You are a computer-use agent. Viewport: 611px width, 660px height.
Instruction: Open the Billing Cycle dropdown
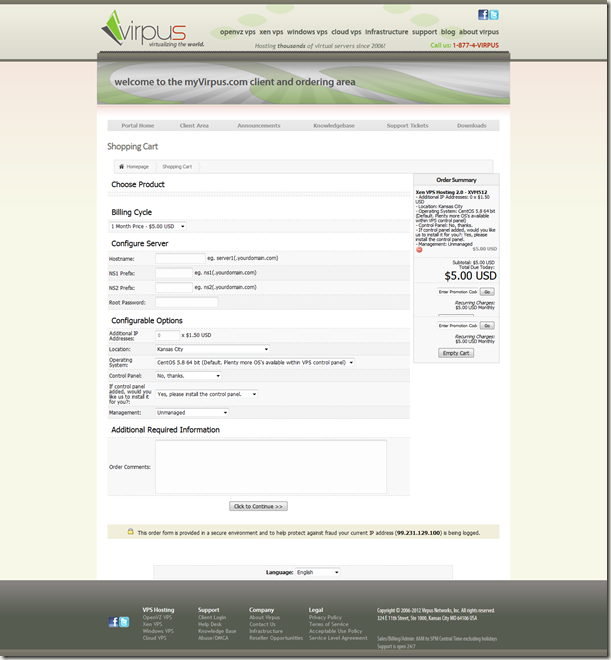pos(148,226)
